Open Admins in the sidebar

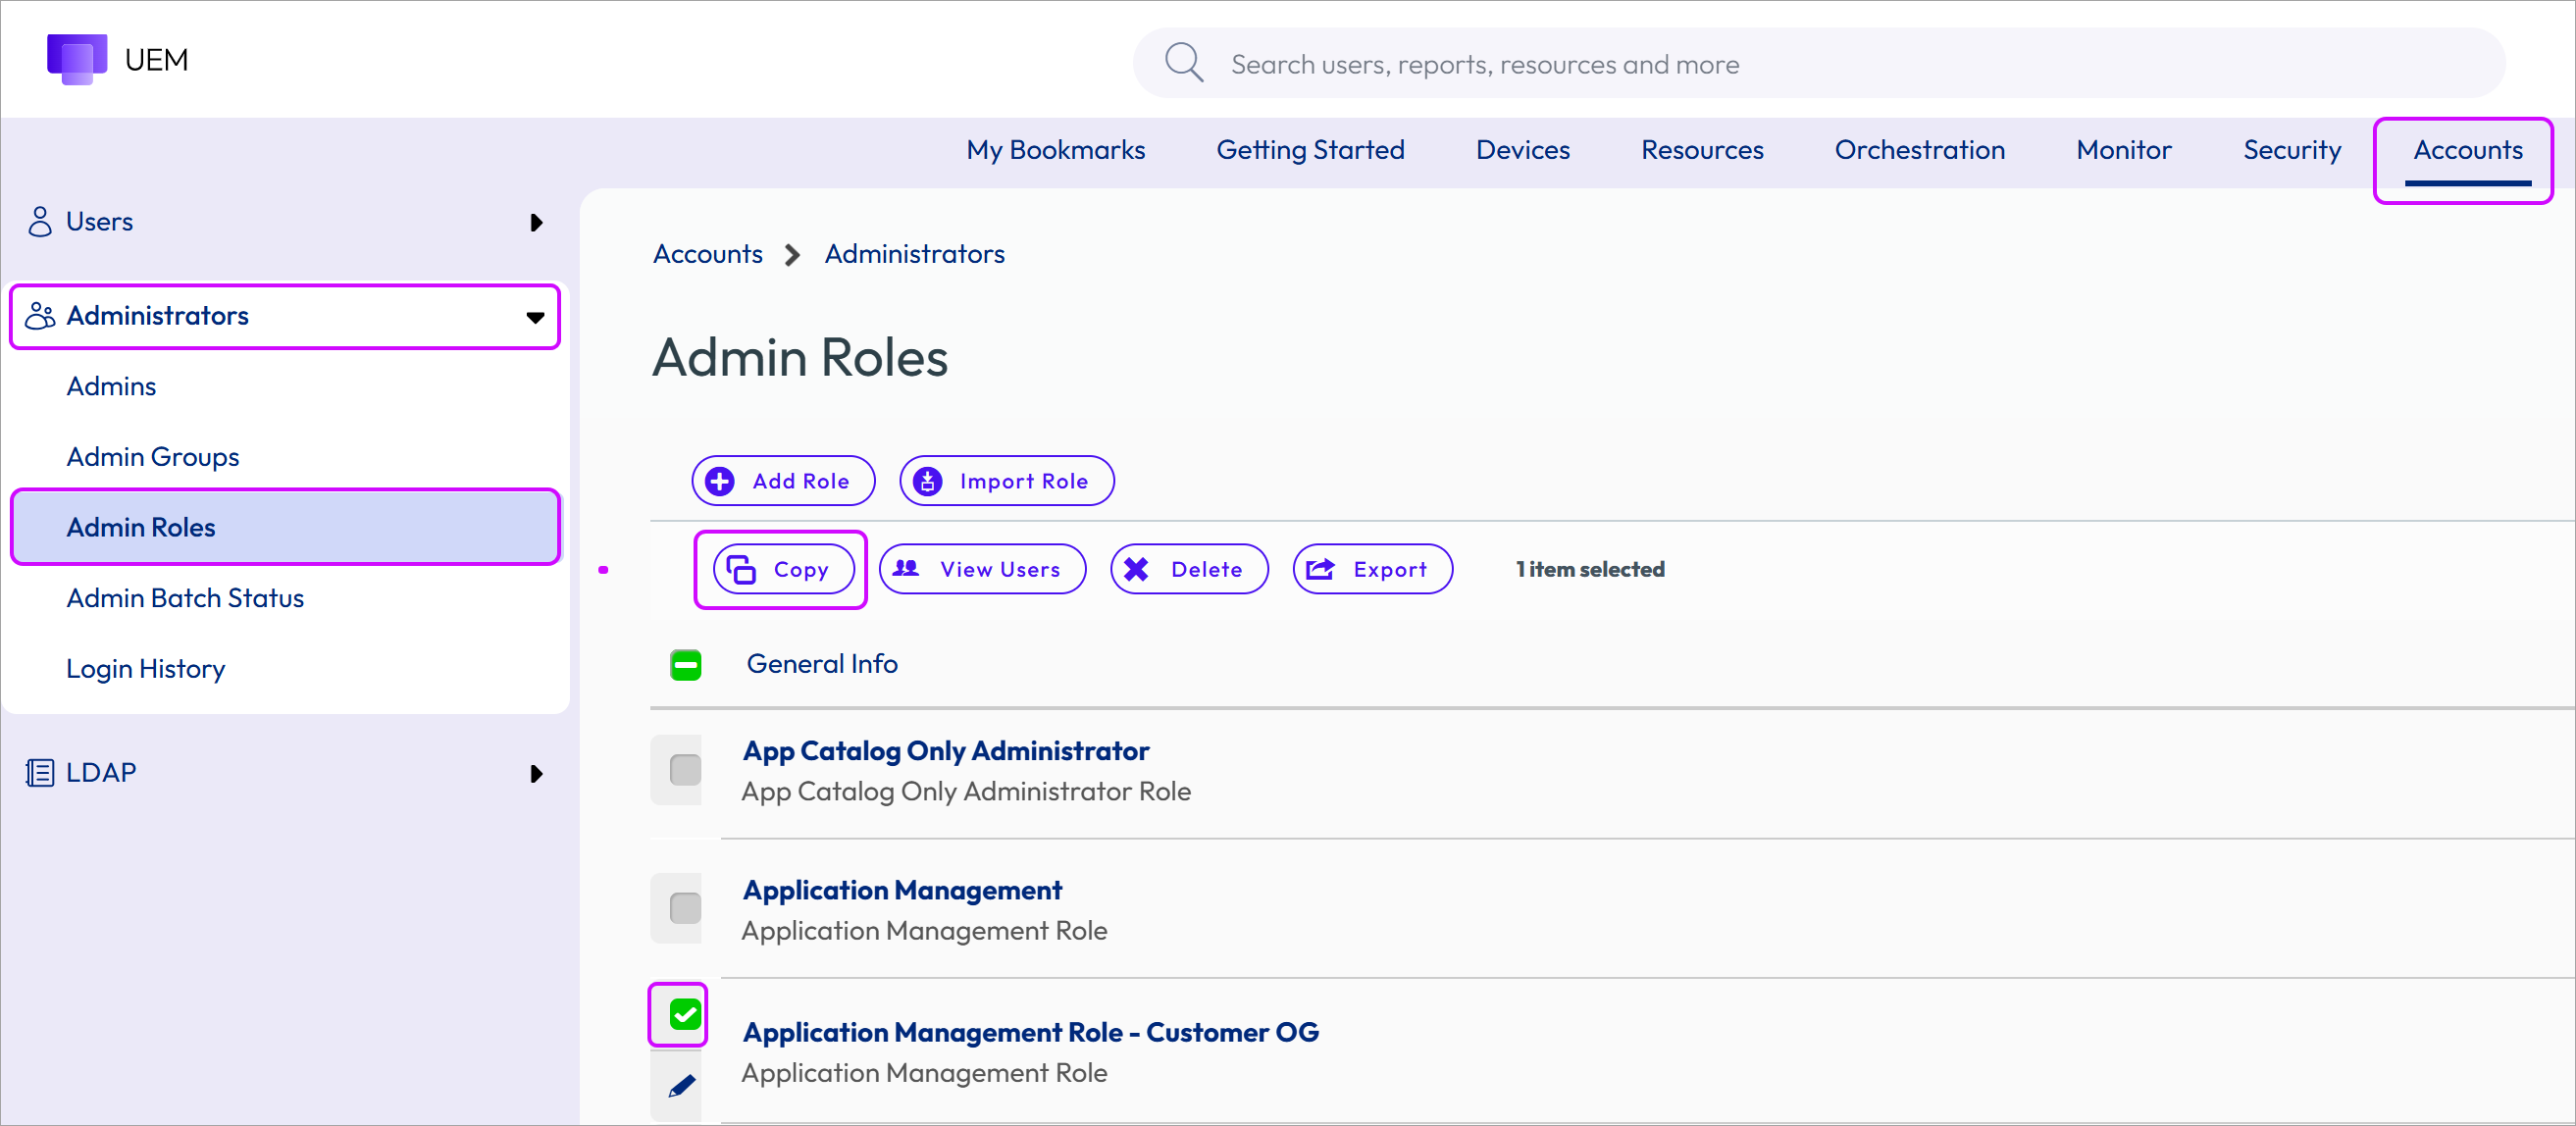[x=111, y=386]
